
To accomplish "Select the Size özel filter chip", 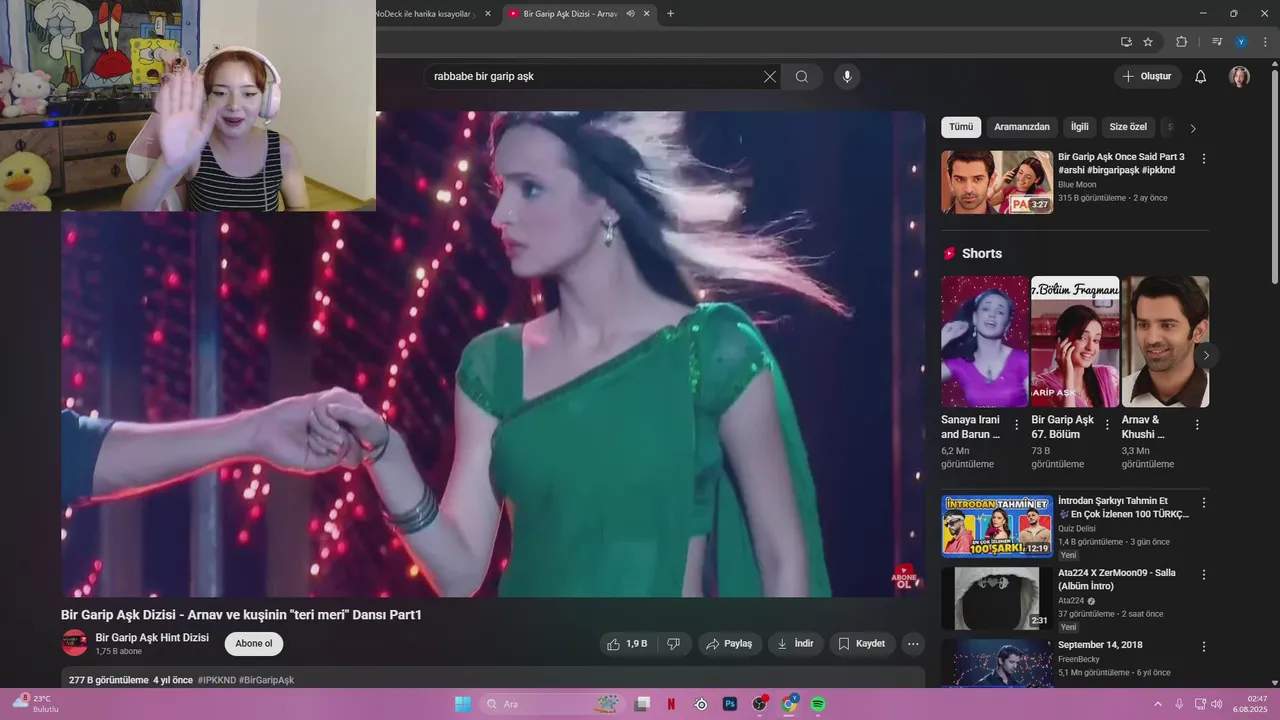I will [x=1128, y=127].
